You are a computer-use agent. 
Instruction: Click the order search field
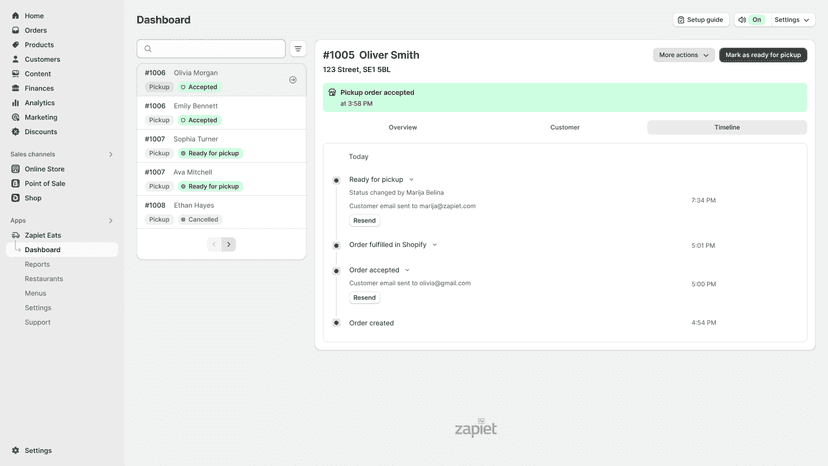(211, 49)
